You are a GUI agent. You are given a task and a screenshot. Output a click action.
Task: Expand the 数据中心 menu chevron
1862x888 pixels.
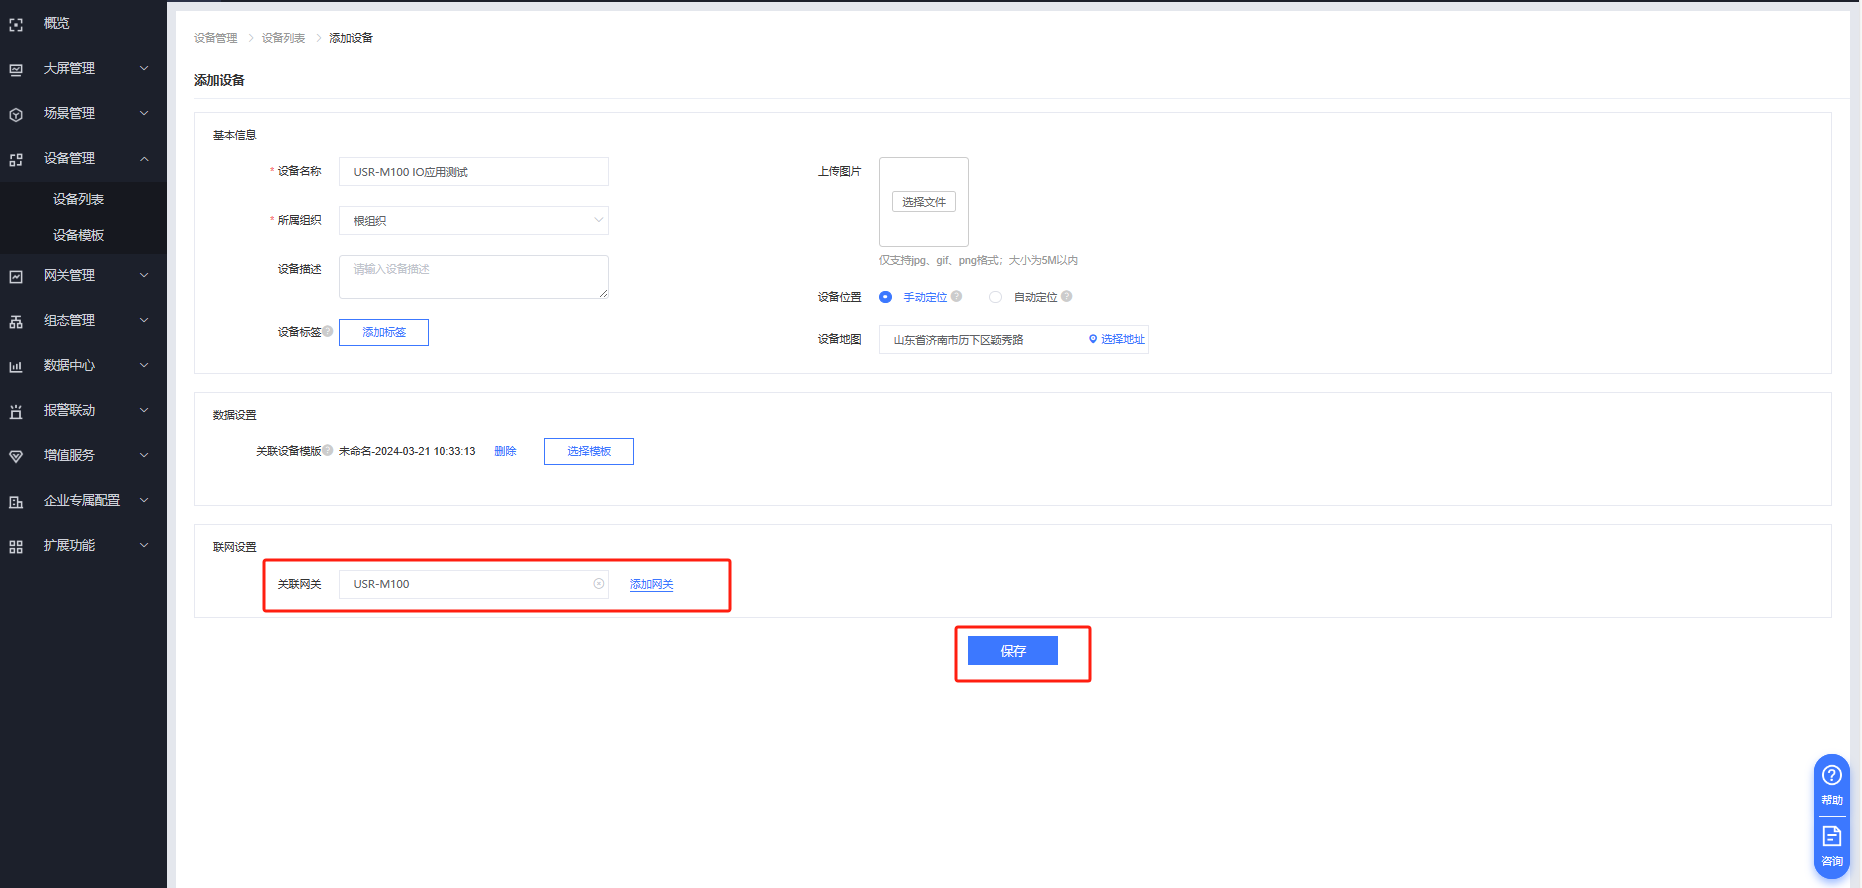click(x=144, y=365)
